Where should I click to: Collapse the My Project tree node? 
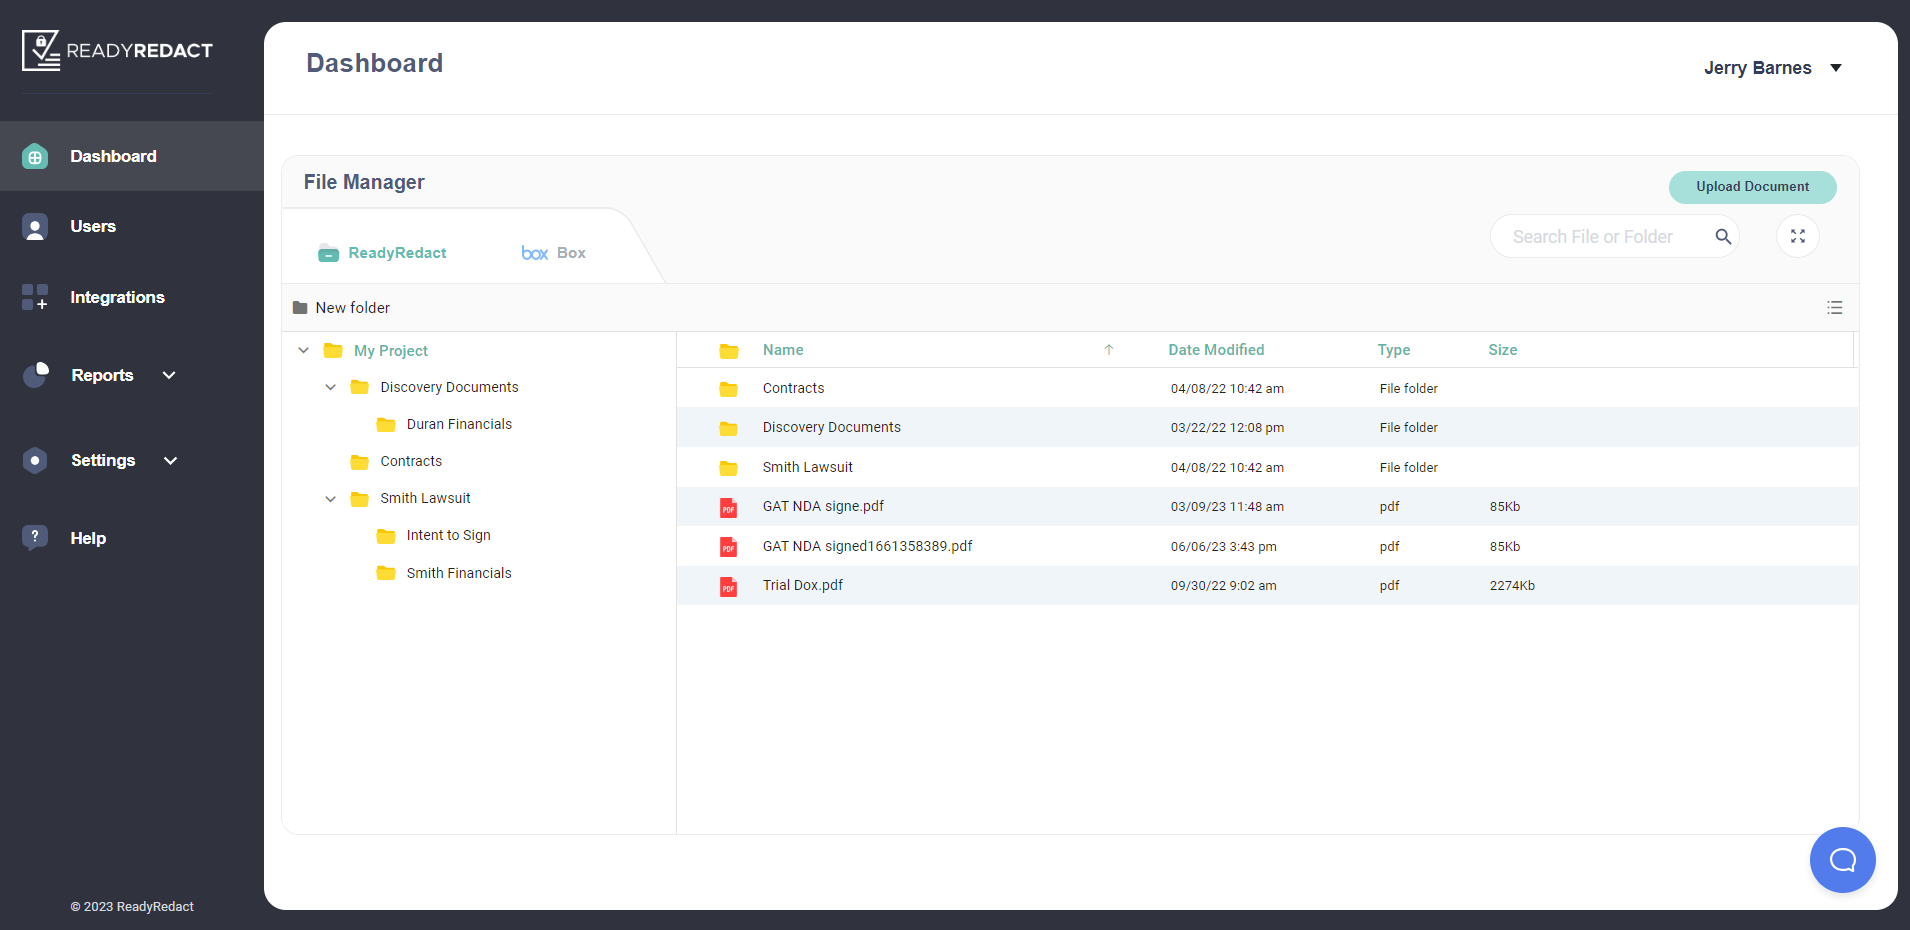click(304, 351)
